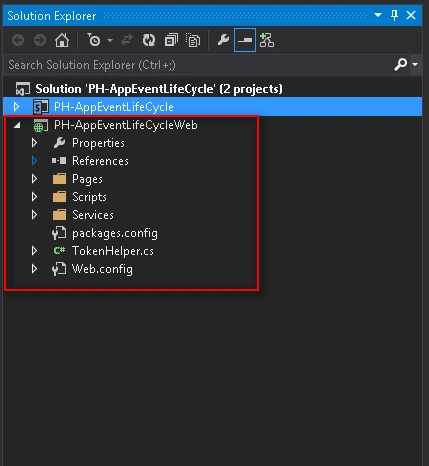Viewport: 429px width, 466px height.
Task: Click web project globe icon
Action: pos(40,125)
